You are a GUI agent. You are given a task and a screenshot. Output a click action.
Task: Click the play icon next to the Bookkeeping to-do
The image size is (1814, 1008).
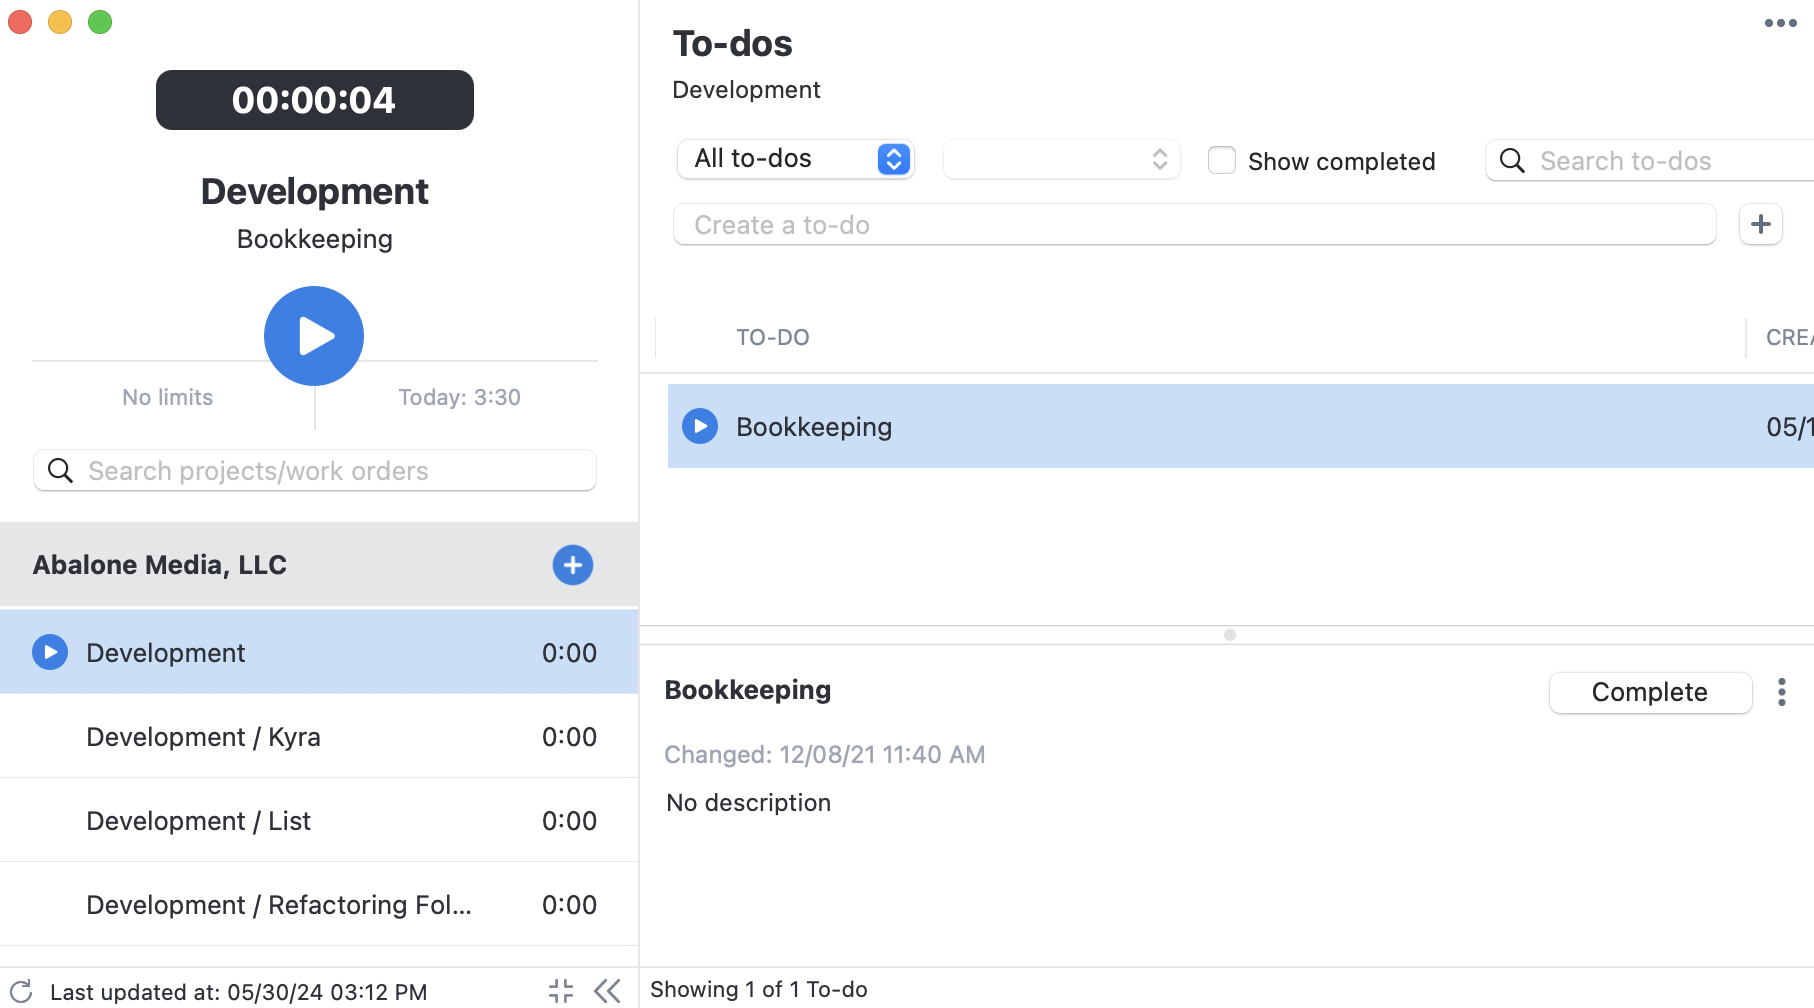700,426
